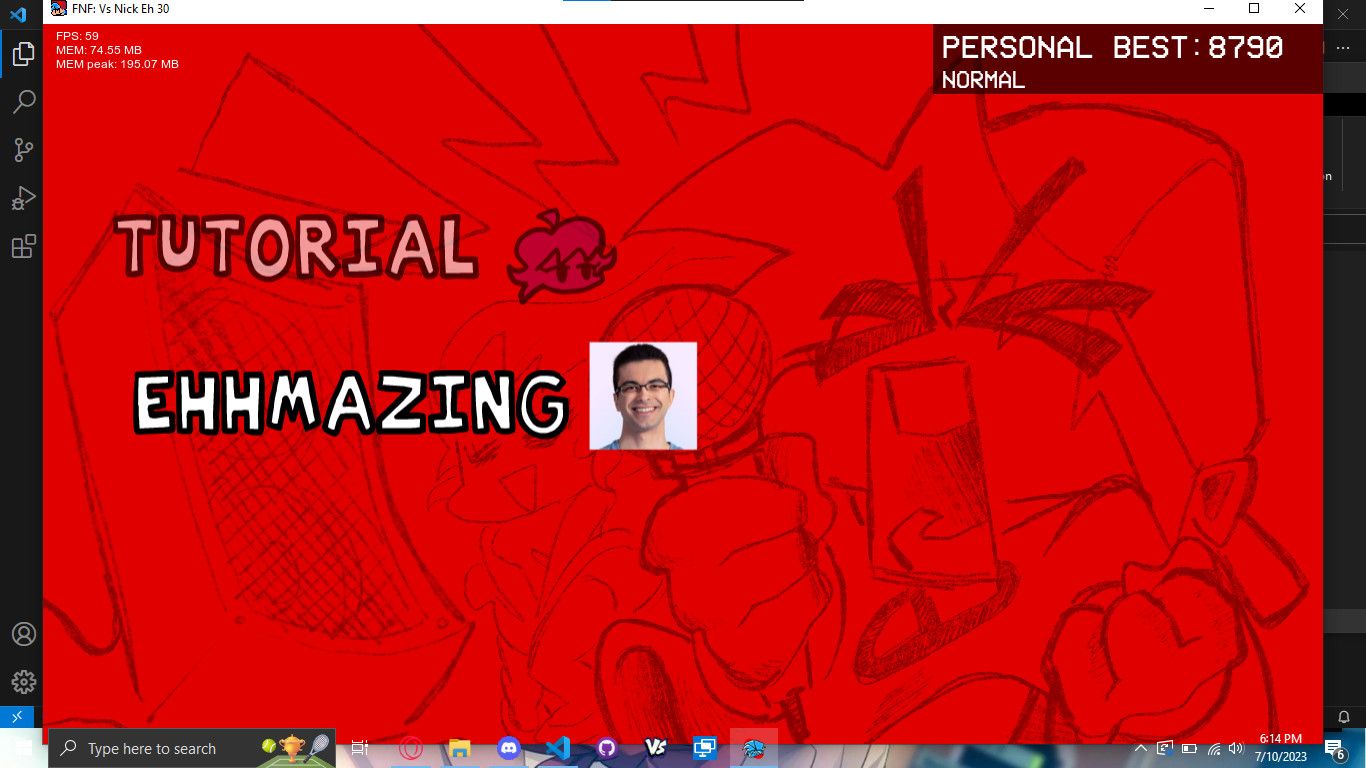Open the Source Control view
1366x768 pixels.
pyautogui.click(x=23, y=150)
